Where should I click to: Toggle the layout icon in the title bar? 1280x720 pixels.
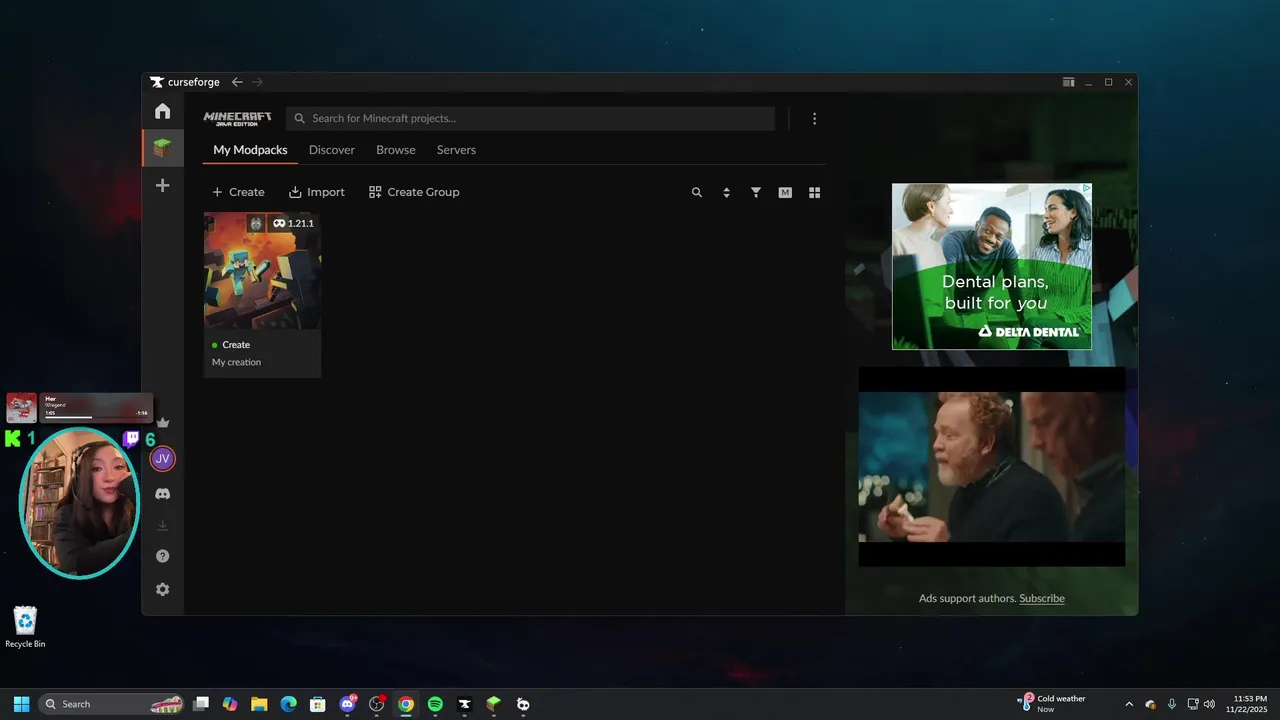coord(1068,82)
